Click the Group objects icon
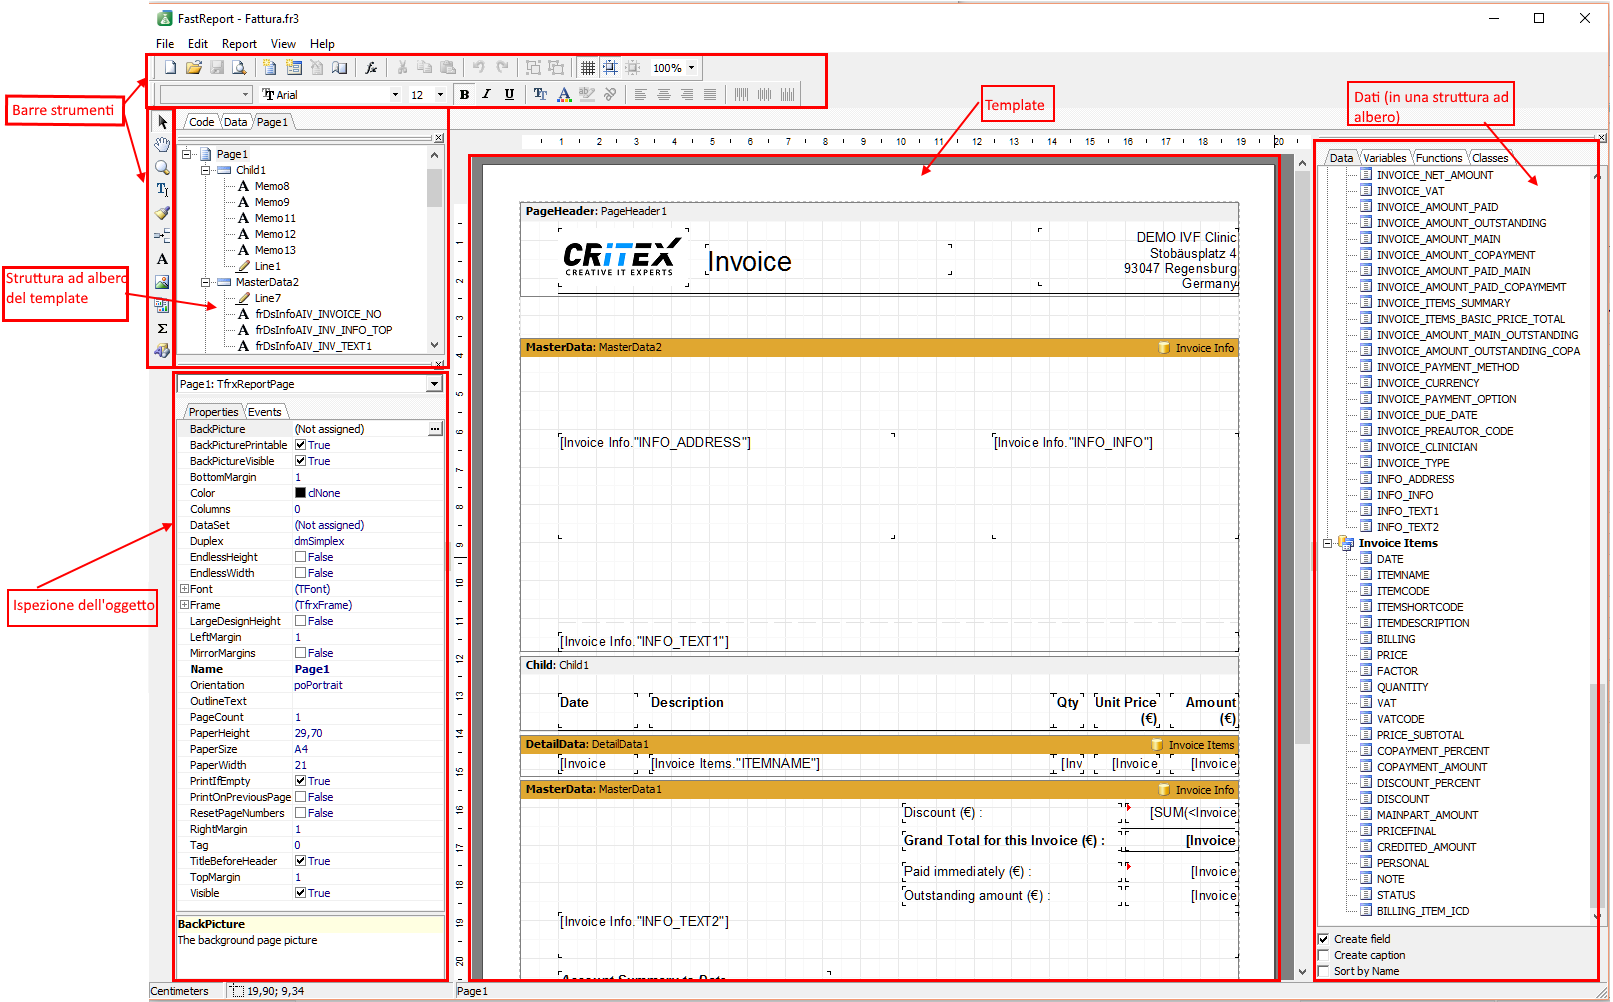The width and height of the screenshot is (1613, 1002). 534,68
